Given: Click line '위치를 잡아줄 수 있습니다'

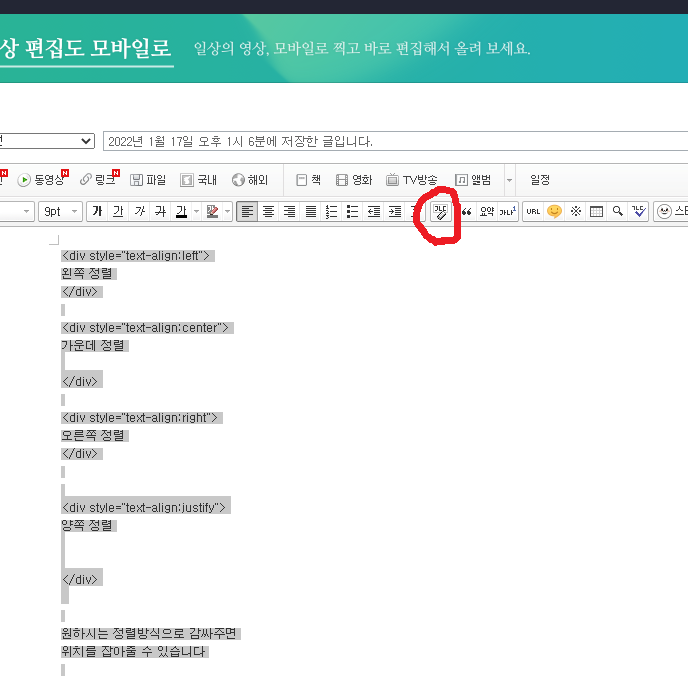Looking at the screenshot, I should pyautogui.click(x=135, y=651).
